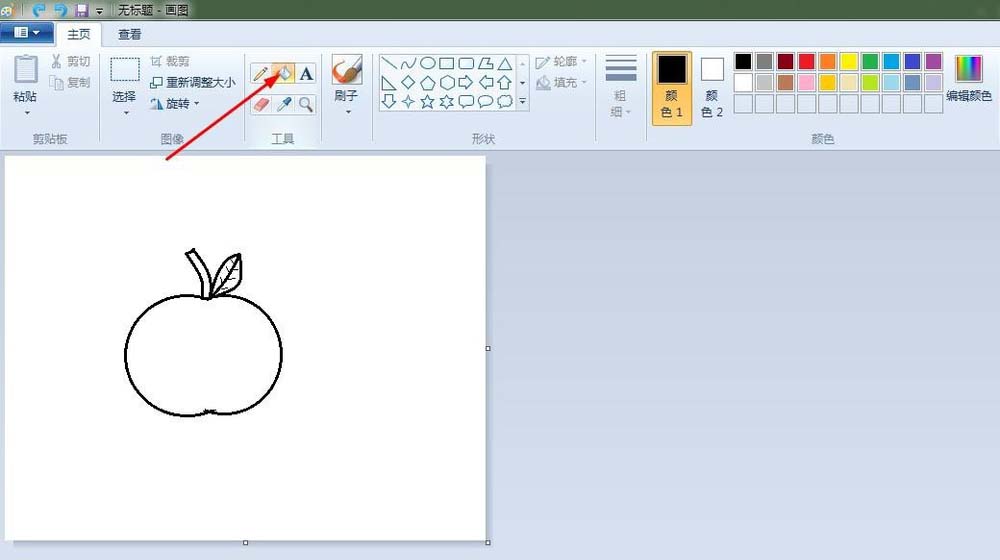Click the Save icon in title bar
The height and width of the screenshot is (560, 1000).
[82, 10]
